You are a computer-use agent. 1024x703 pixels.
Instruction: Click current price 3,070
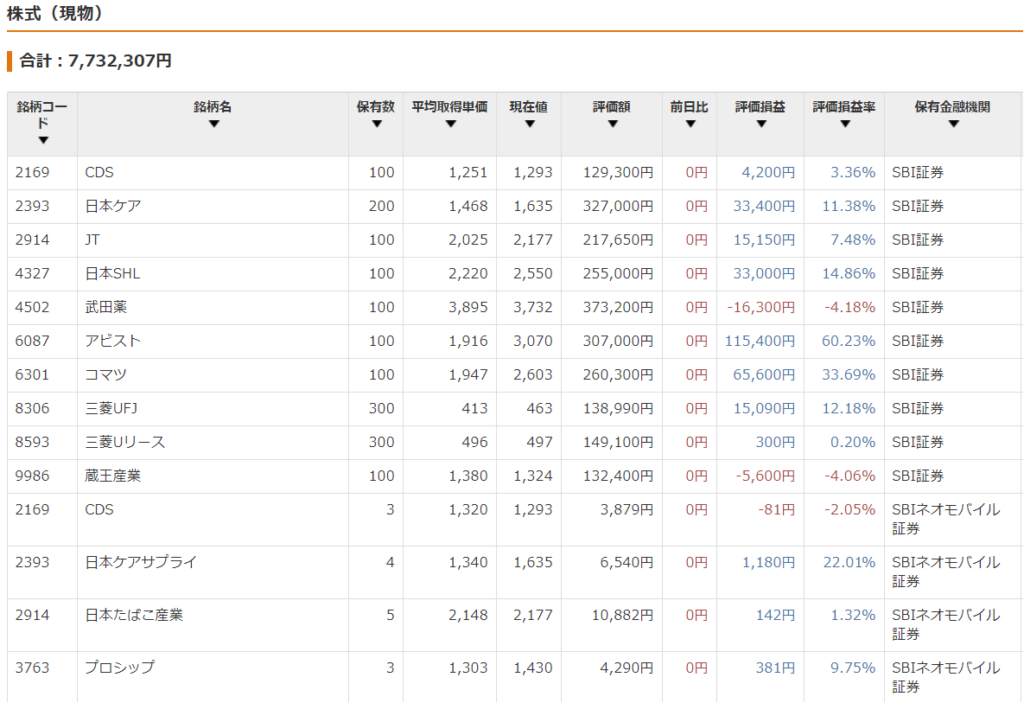533,341
